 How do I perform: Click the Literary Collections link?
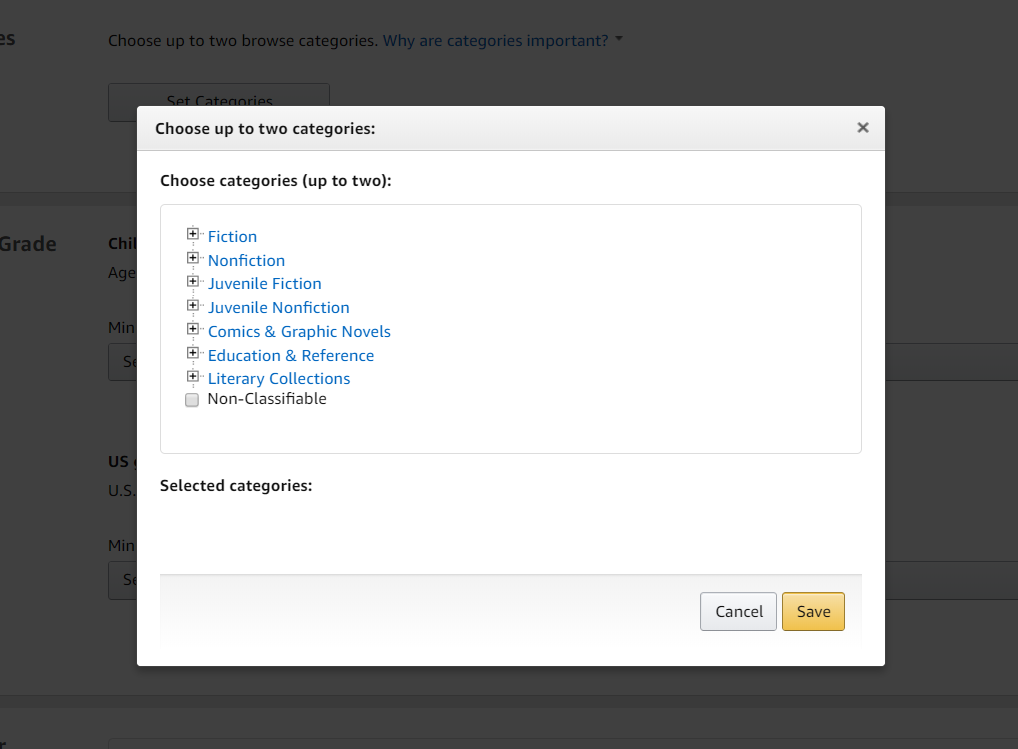278,379
